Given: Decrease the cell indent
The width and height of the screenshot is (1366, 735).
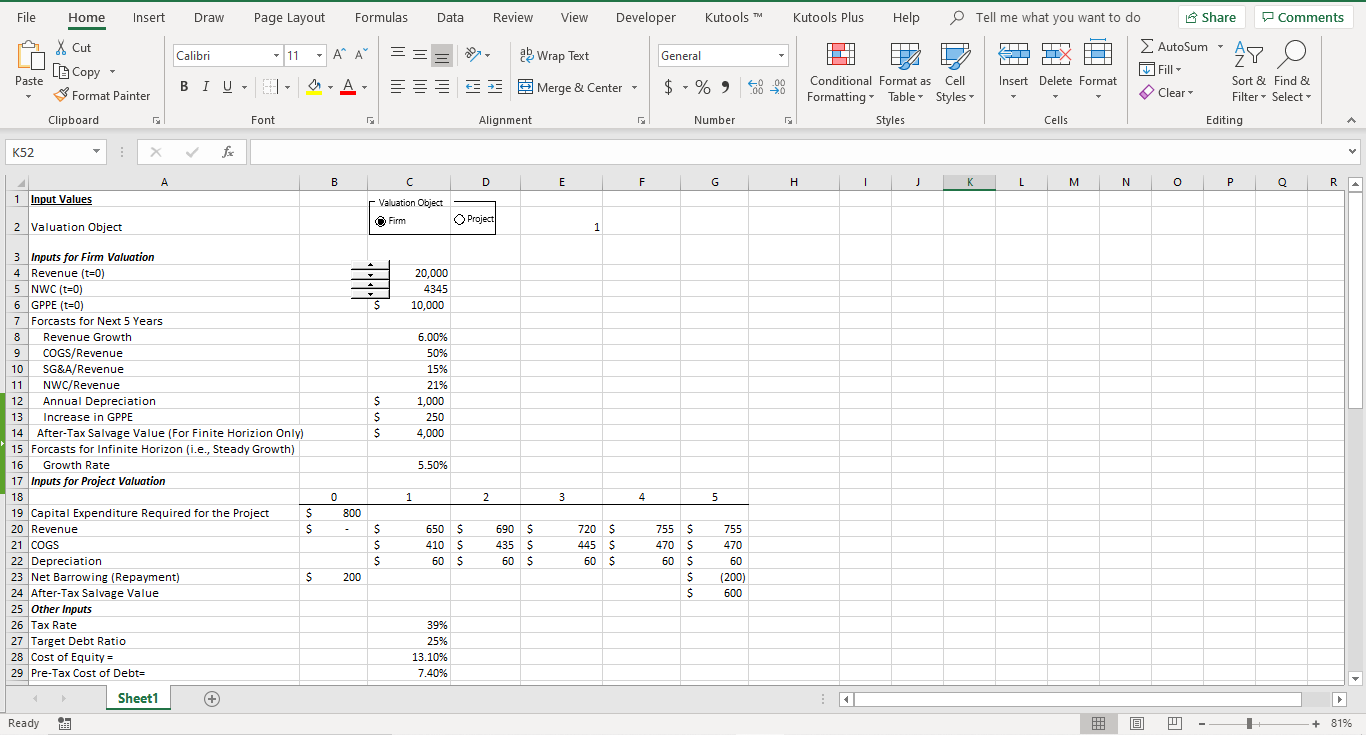Looking at the screenshot, I should click(472, 88).
